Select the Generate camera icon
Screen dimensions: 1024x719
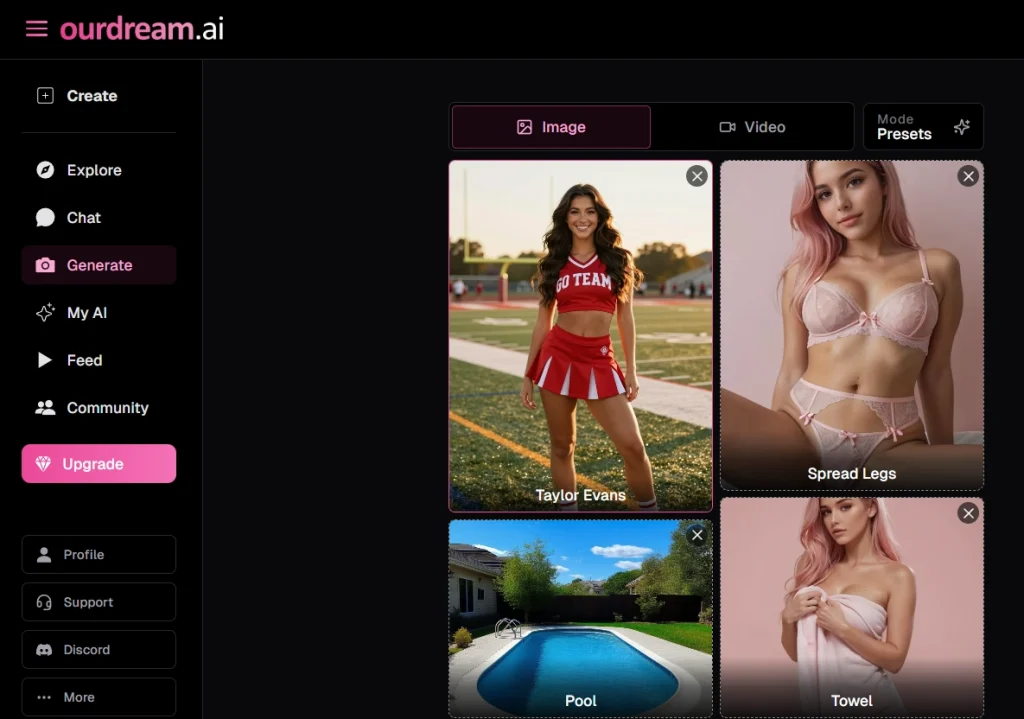pos(44,265)
